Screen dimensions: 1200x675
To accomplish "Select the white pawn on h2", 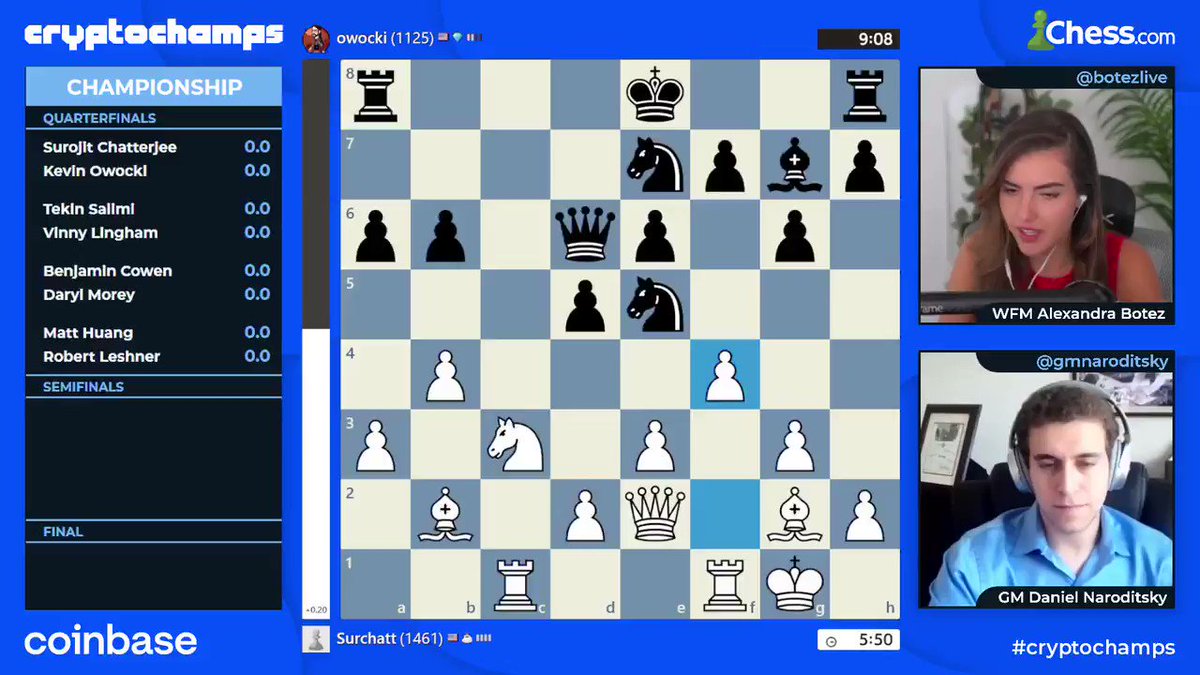I will point(865,515).
